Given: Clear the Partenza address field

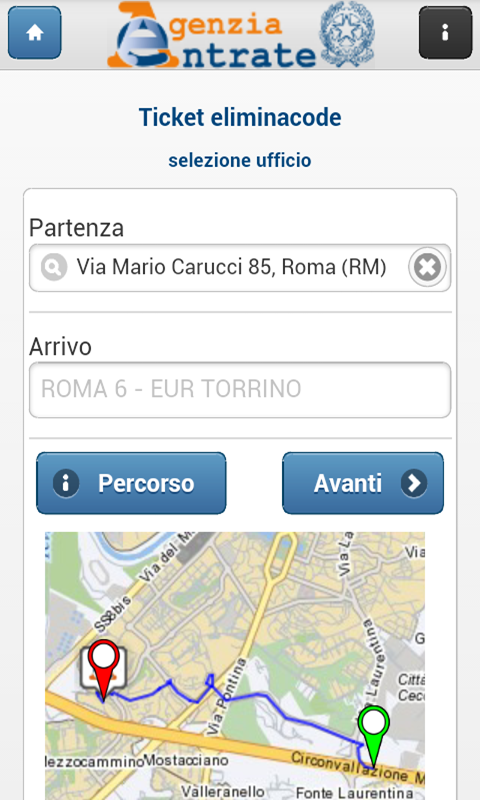Looking at the screenshot, I should (x=427, y=267).
